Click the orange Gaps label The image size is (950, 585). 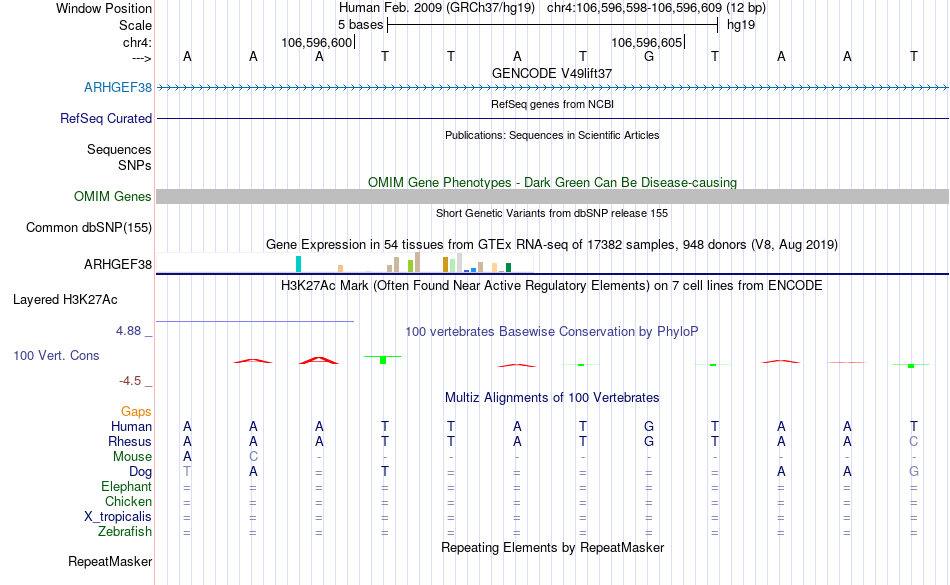[x=136, y=411]
